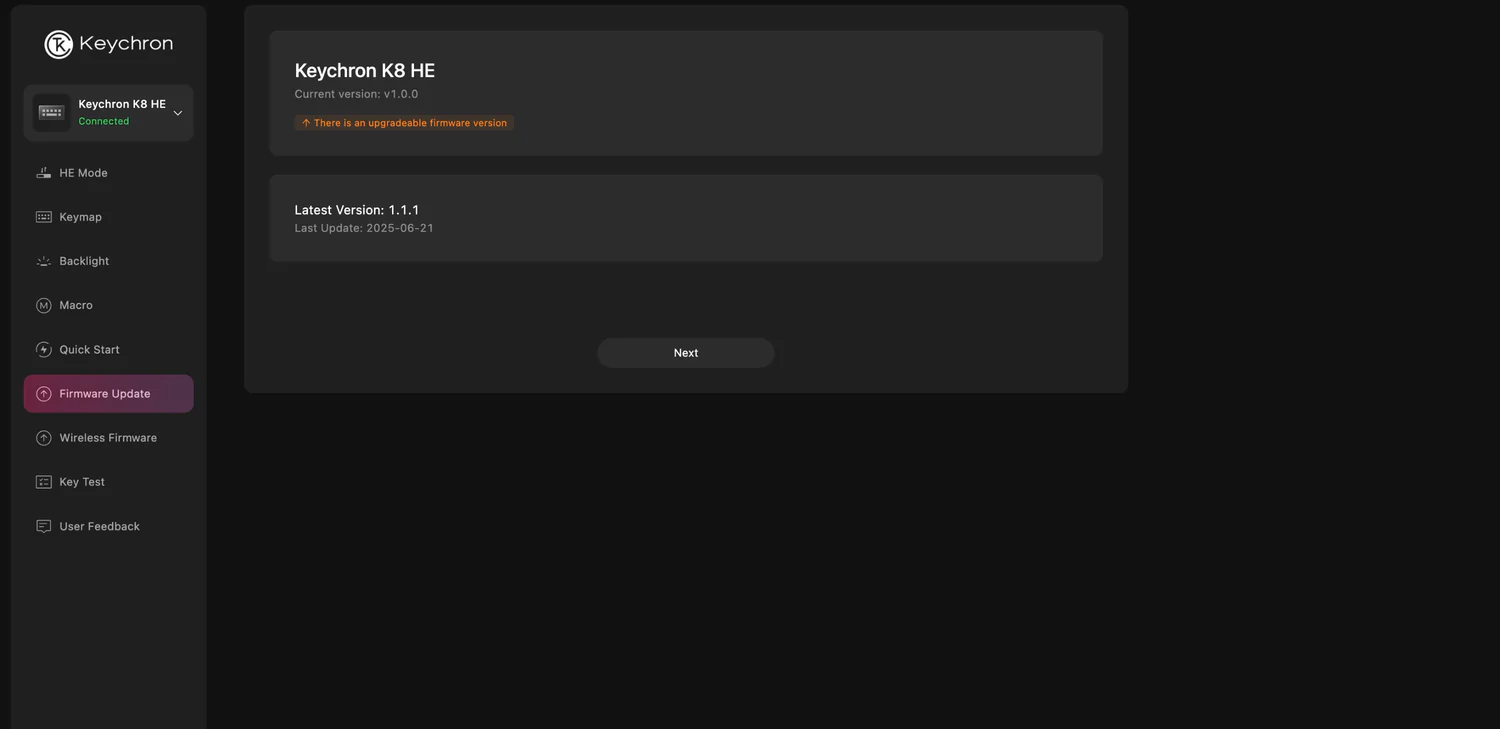
Task: Click the Next button
Action: pos(686,353)
